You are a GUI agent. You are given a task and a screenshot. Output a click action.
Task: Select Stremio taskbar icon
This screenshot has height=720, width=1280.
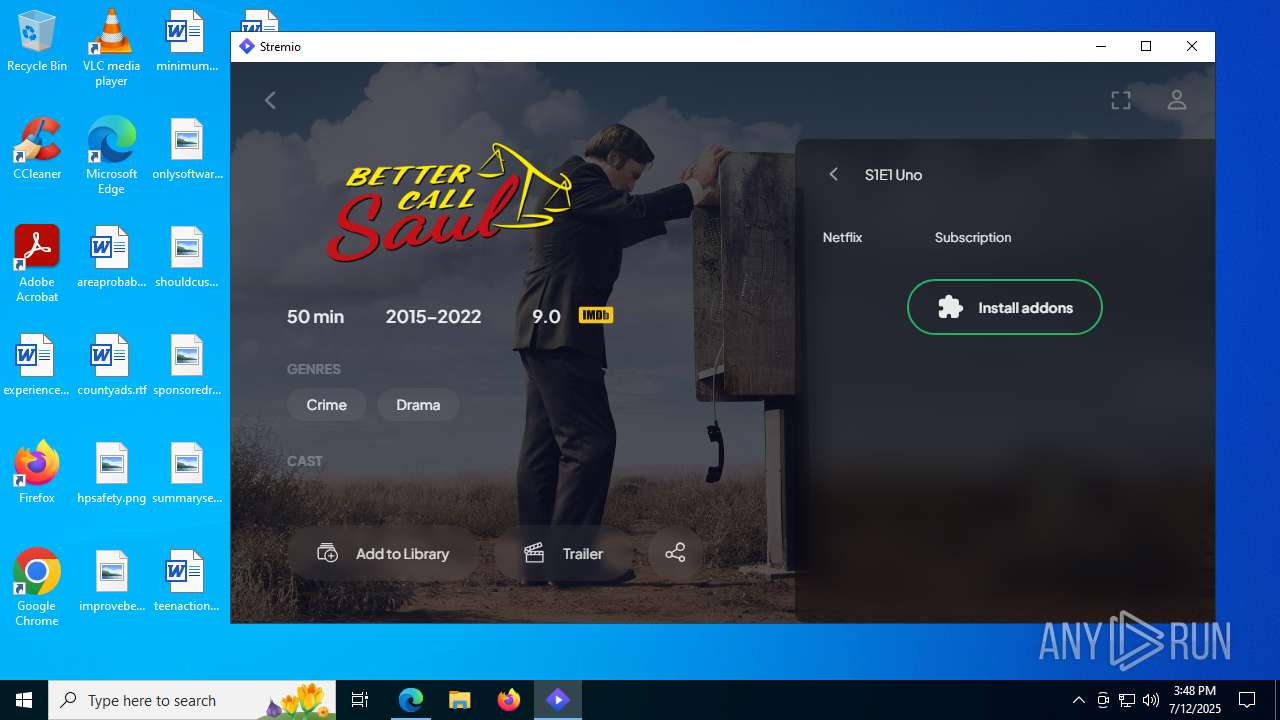[557, 700]
